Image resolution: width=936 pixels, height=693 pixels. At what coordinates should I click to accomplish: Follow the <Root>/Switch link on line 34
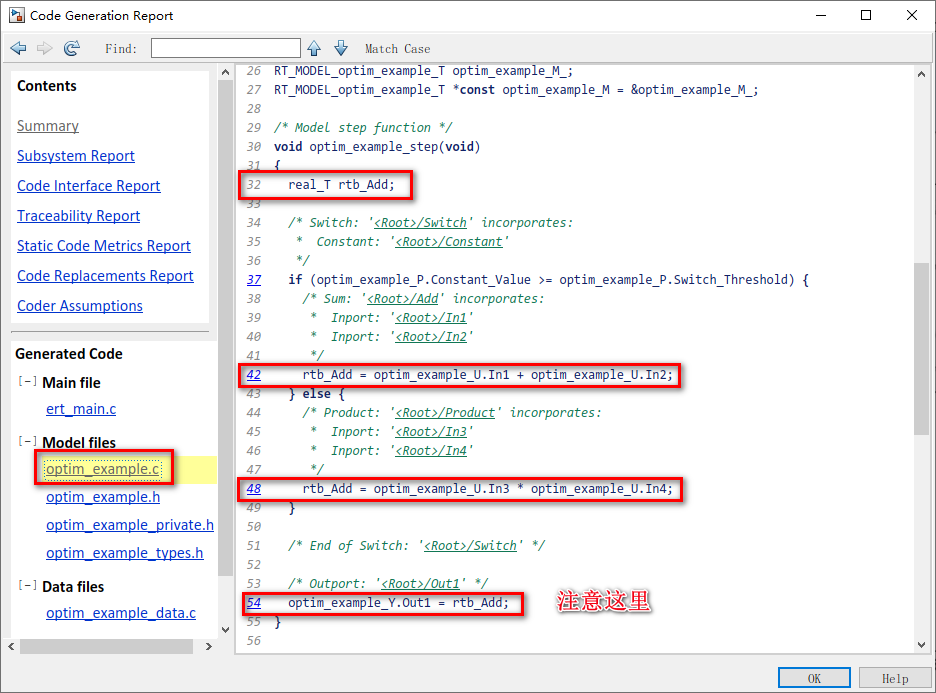420,223
